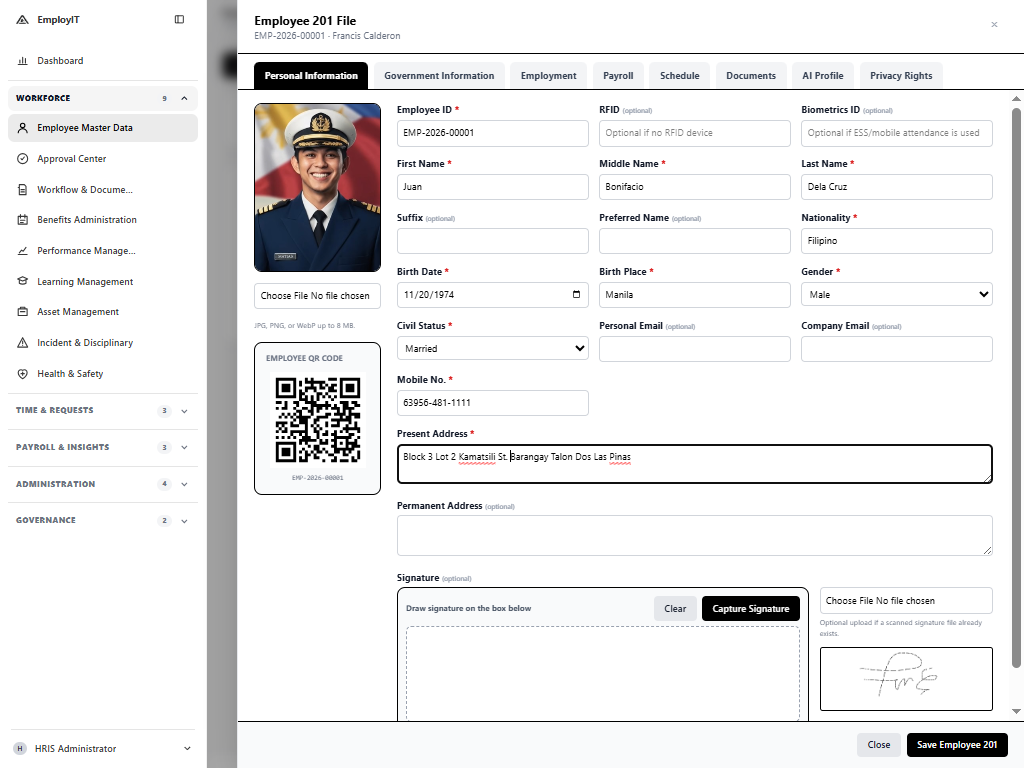Image resolution: width=1024 pixels, height=768 pixels.
Task: Expand the Payroll & Insights section
Action: tap(184, 447)
